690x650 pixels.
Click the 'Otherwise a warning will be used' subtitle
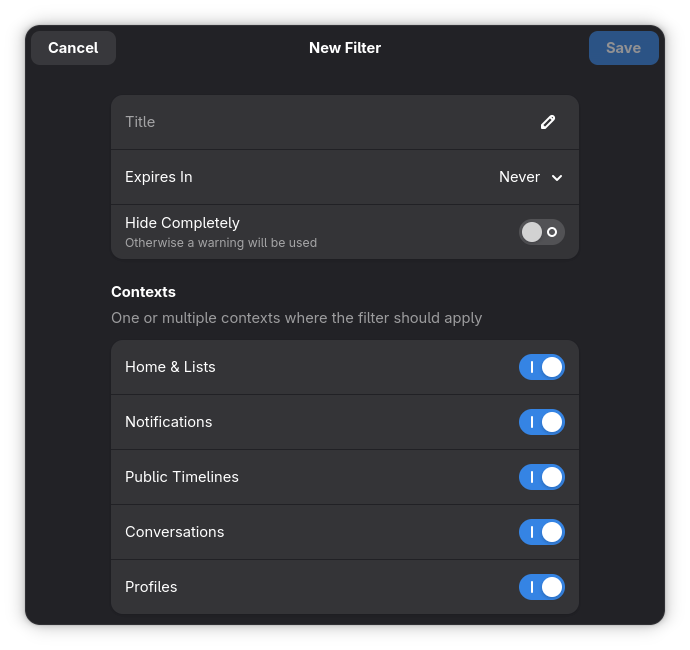tap(221, 243)
